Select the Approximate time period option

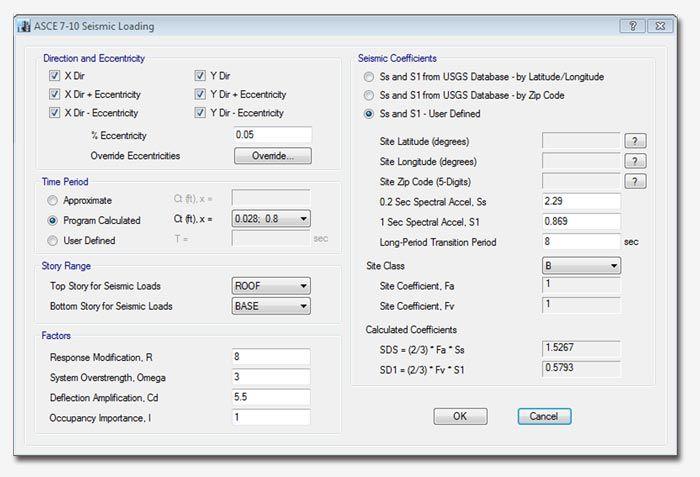pos(53,200)
